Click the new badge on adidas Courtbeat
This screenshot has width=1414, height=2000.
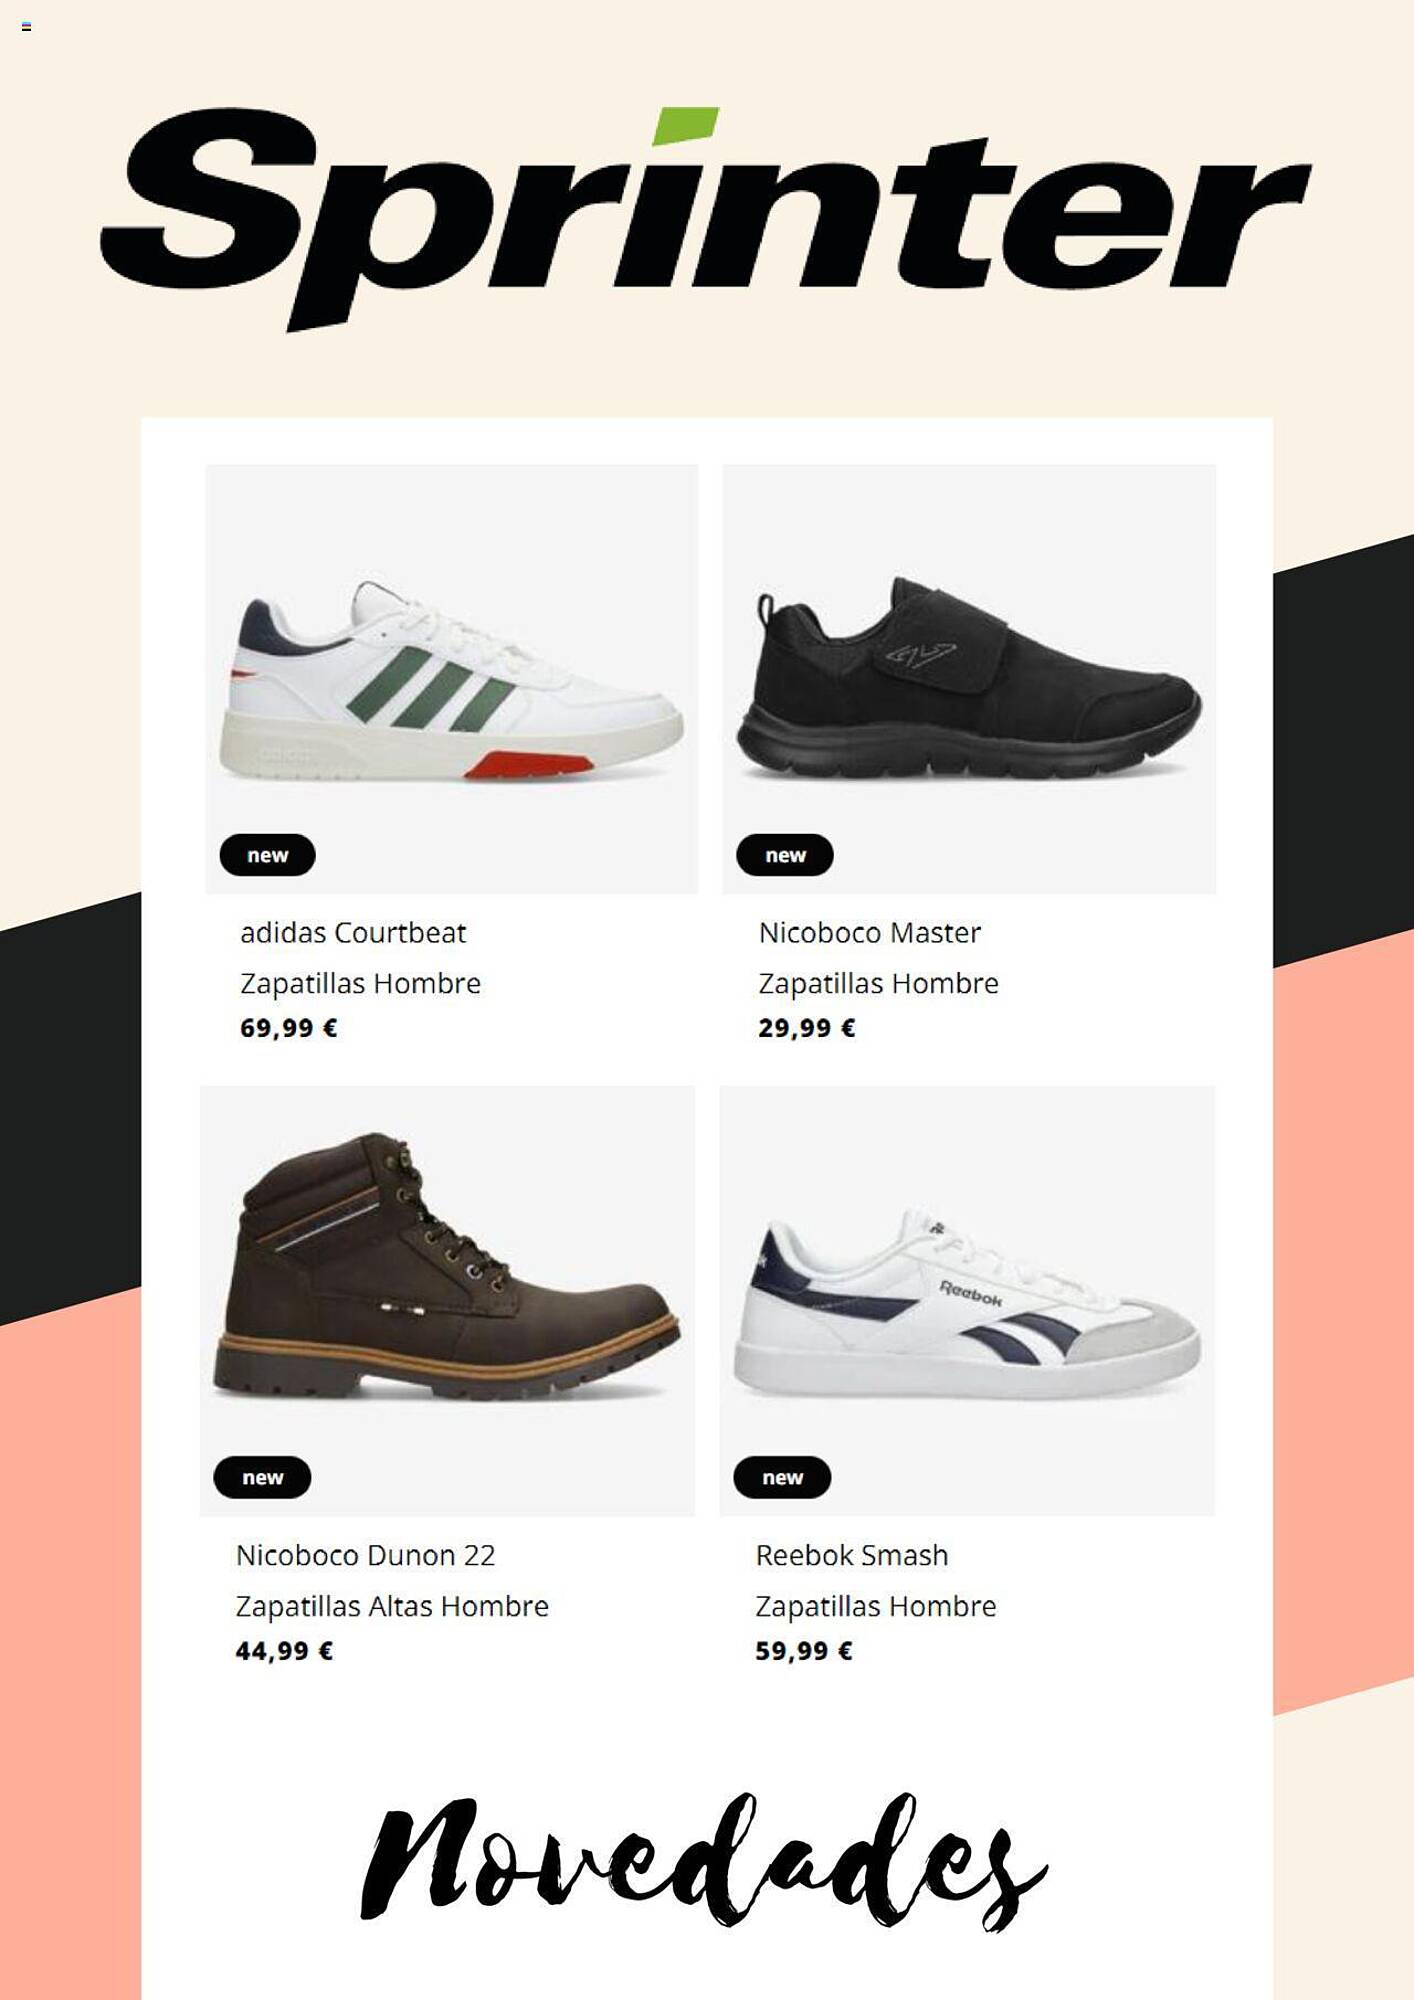tap(267, 855)
